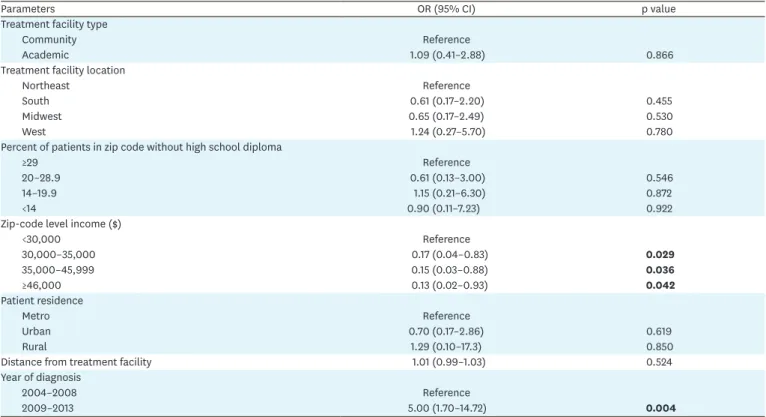Select the value '1.01 (0.99–1.03)'
This screenshot has width=766, height=417.
click(x=448, y=362)
